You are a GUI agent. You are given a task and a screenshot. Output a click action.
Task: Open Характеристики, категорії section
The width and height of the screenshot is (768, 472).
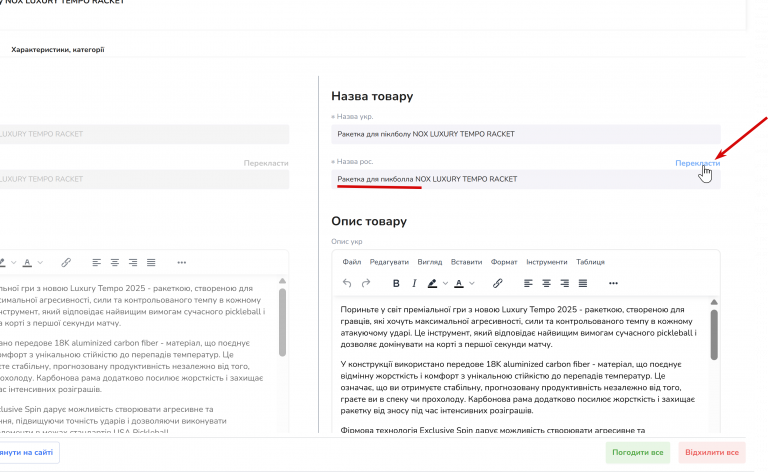click(x=58, y=49)
